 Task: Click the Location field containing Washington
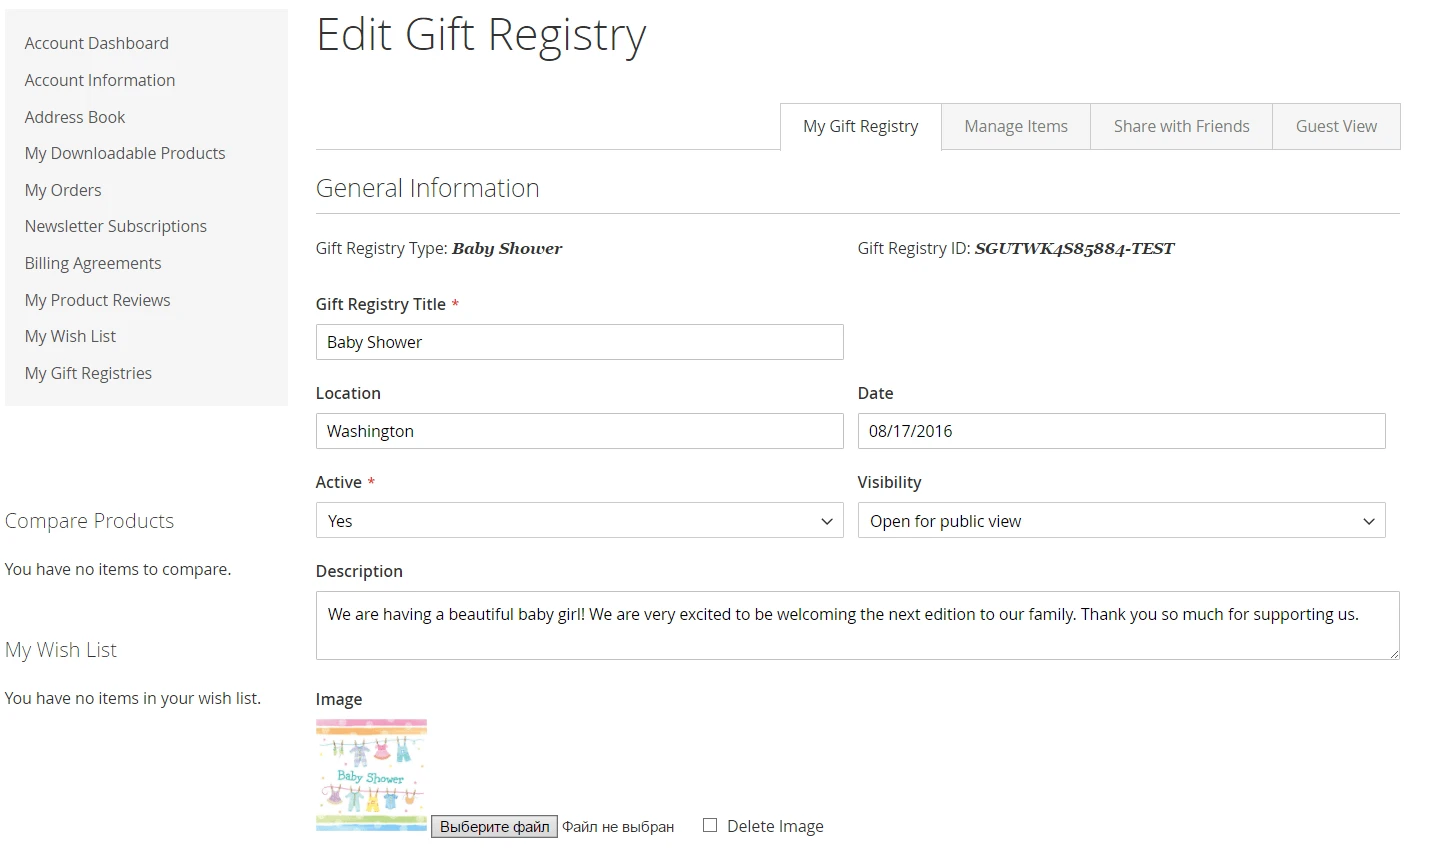579,431
